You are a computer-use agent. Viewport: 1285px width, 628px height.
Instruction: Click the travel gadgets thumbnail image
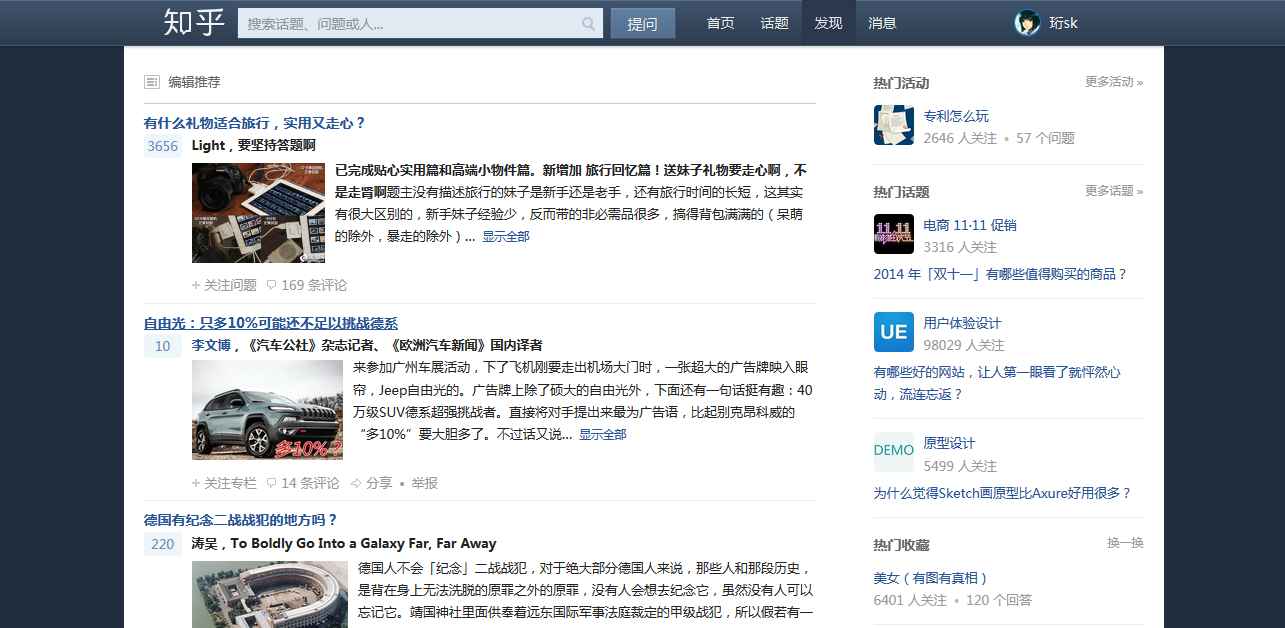pyautogui.click(x=258, y=213)
